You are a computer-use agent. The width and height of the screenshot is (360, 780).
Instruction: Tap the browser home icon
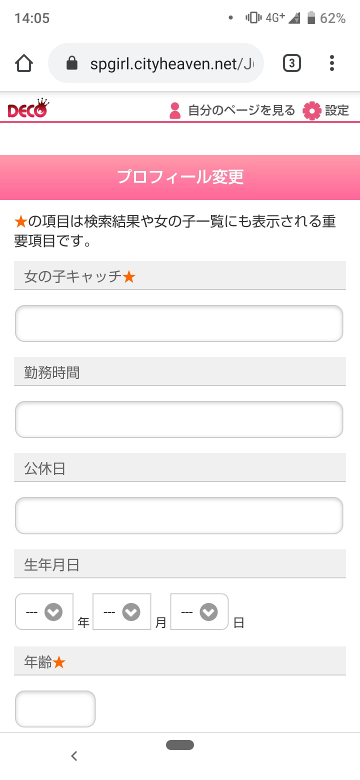[x=24, y=63]
